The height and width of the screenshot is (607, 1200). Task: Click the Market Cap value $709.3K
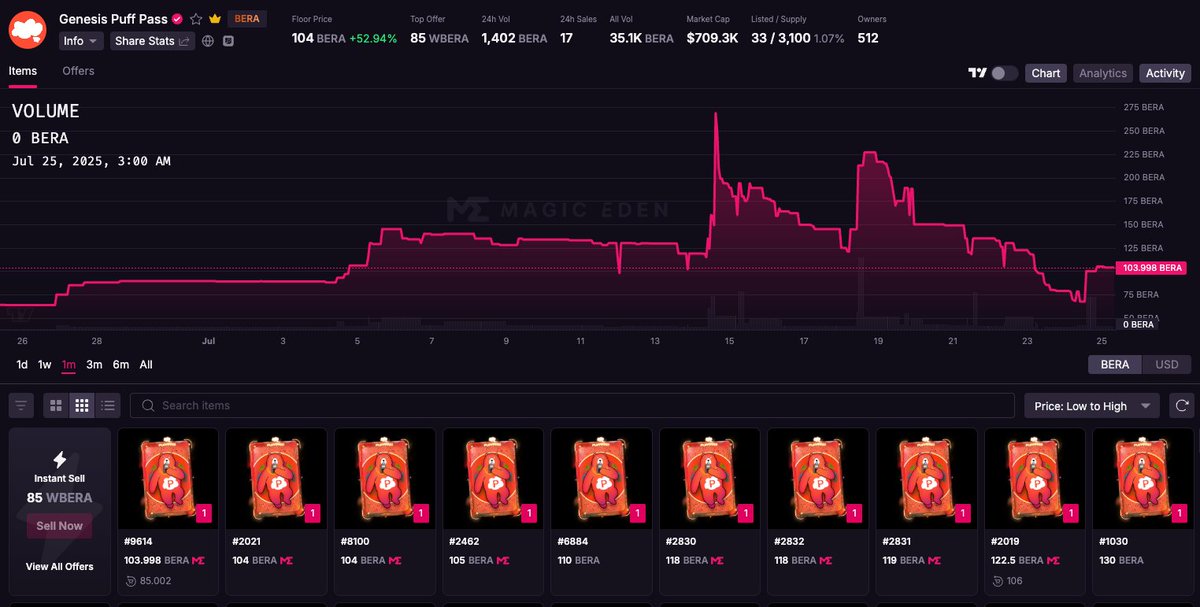click(x=712, y=38)
